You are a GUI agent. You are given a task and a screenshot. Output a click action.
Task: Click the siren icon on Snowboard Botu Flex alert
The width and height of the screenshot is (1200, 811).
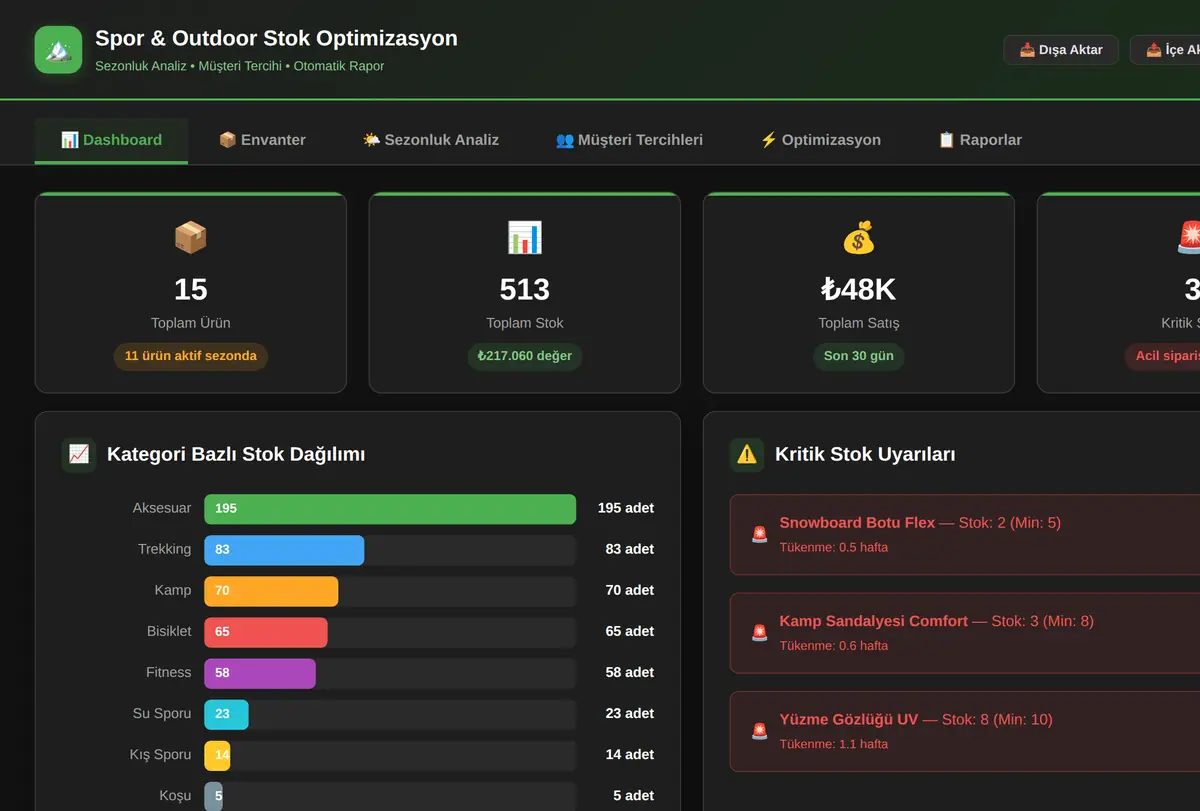point(760,534)
